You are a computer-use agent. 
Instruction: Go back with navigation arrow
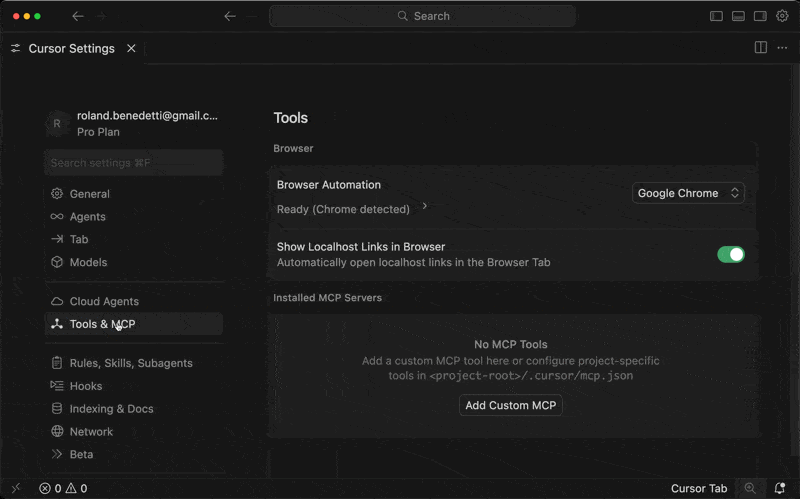click(x=230, y=16)
